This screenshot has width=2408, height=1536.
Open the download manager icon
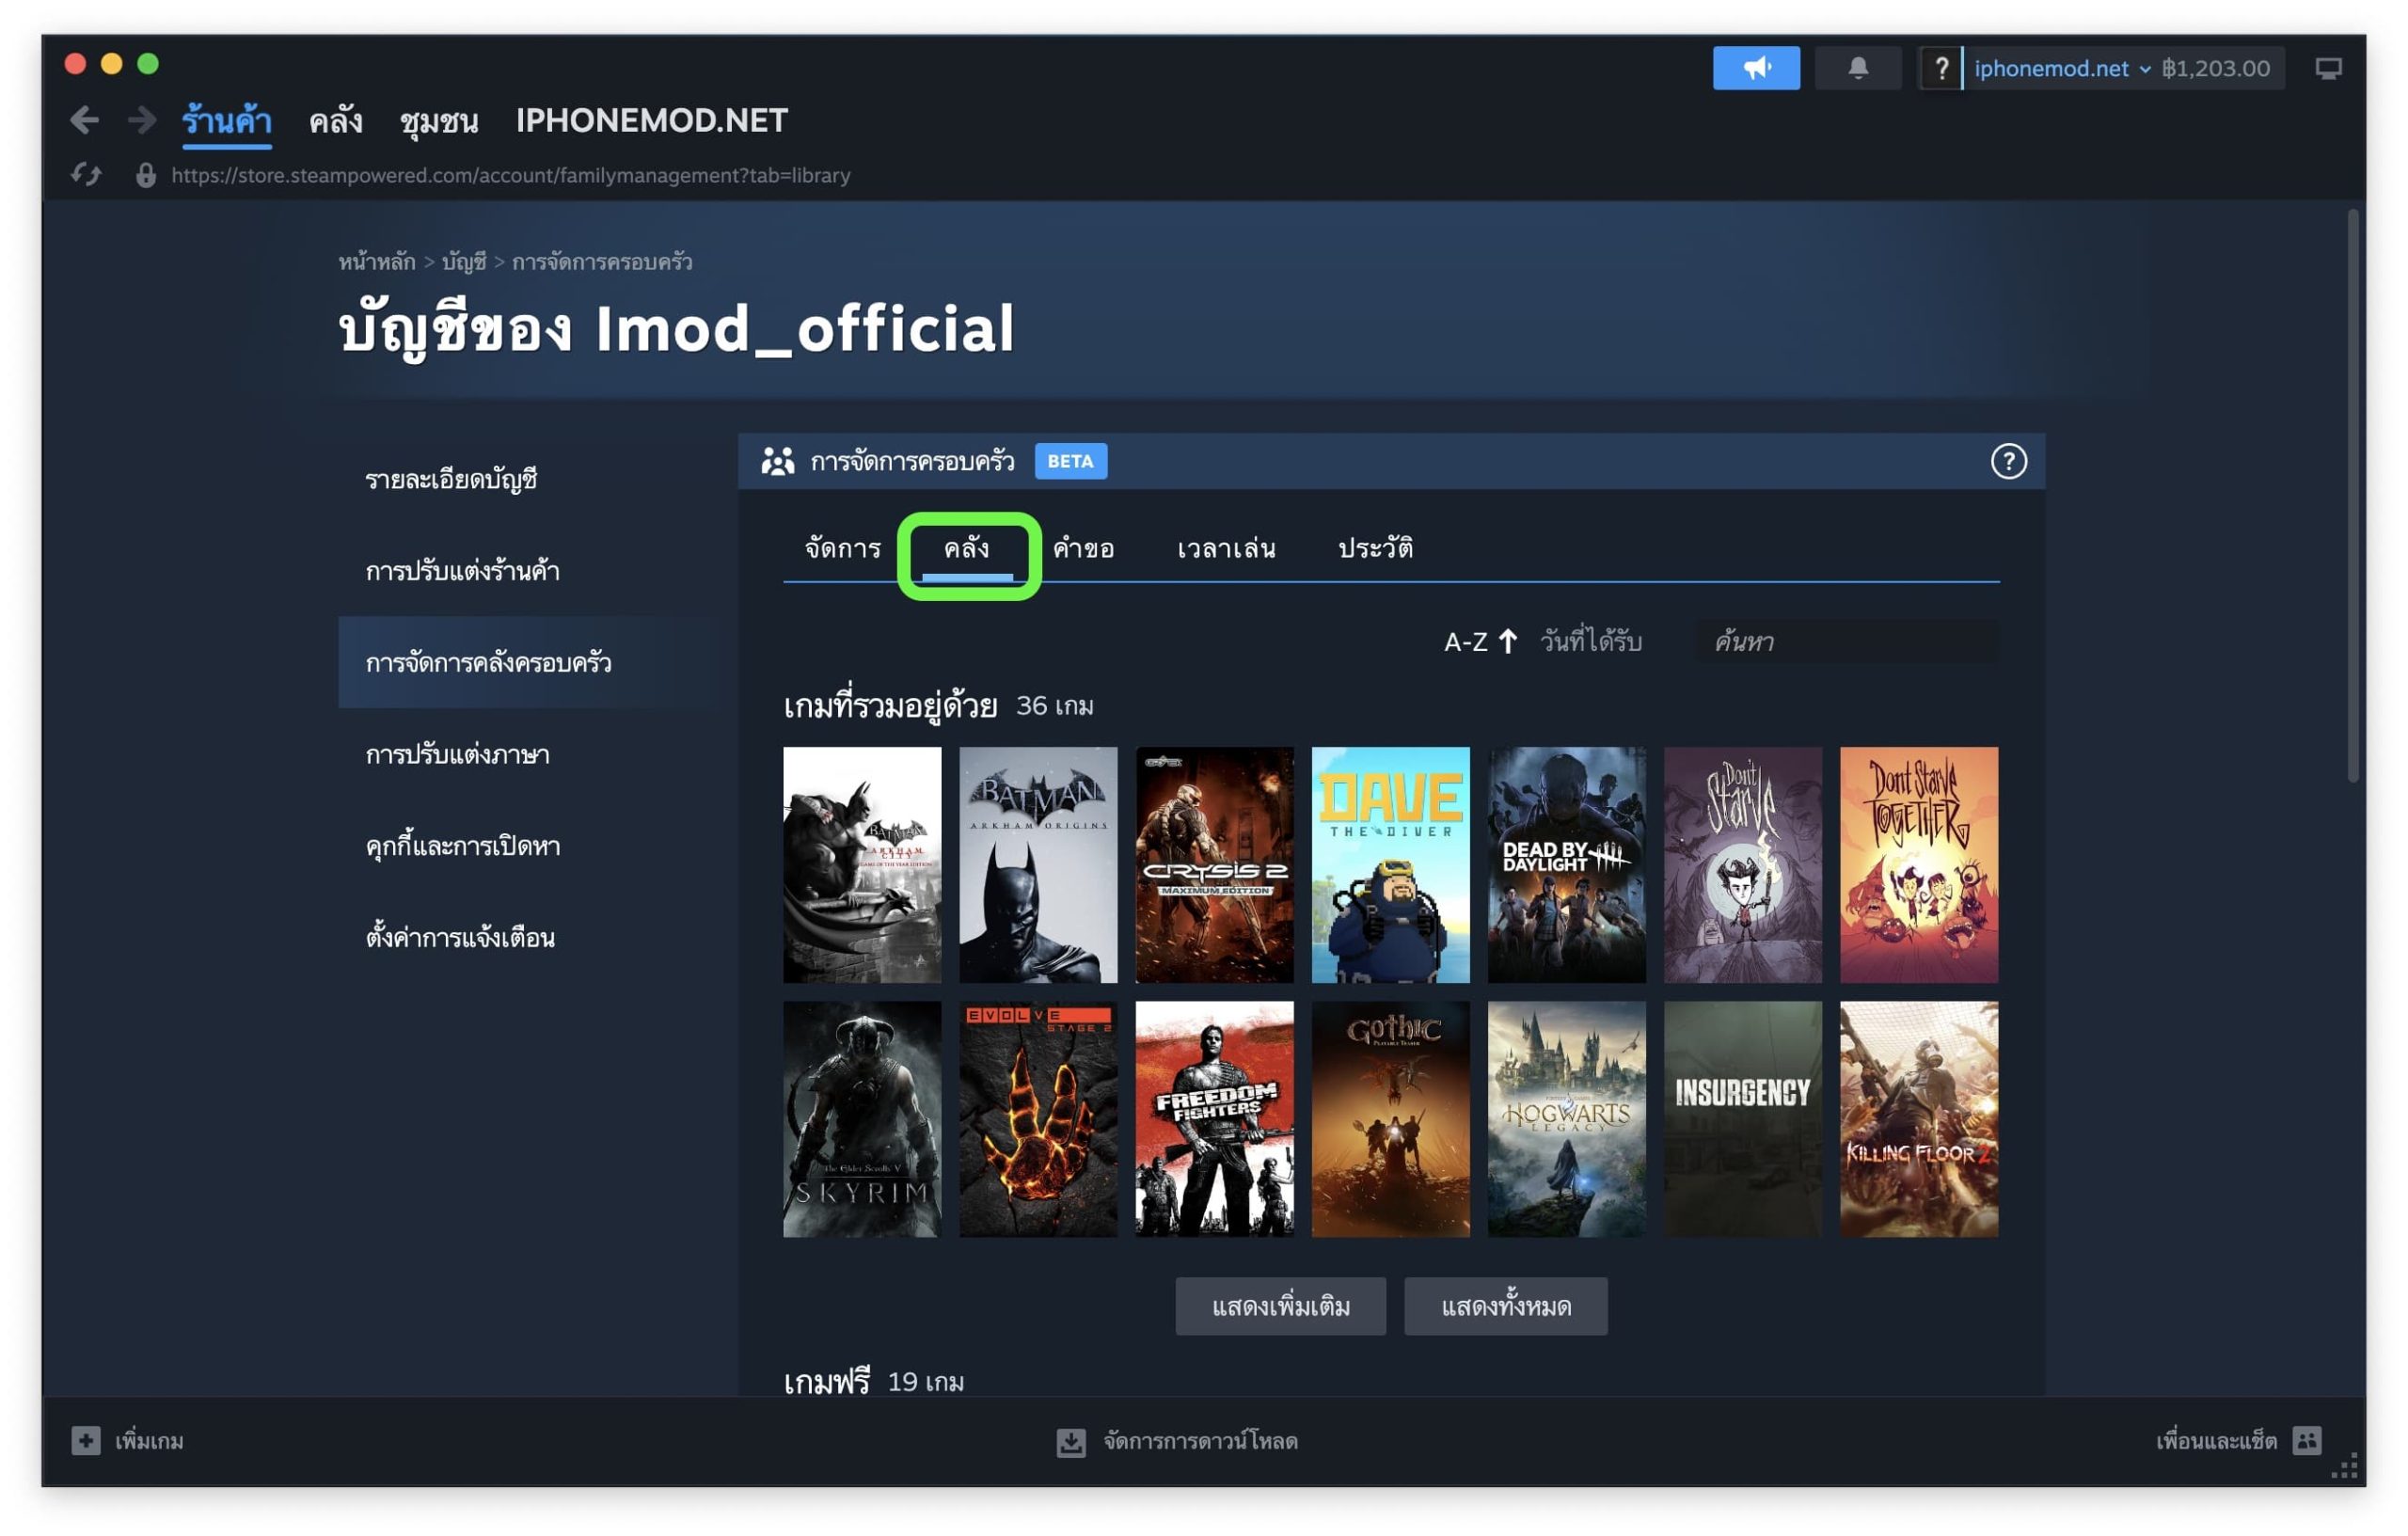pyautogui.click(x=1071, y=1441)
